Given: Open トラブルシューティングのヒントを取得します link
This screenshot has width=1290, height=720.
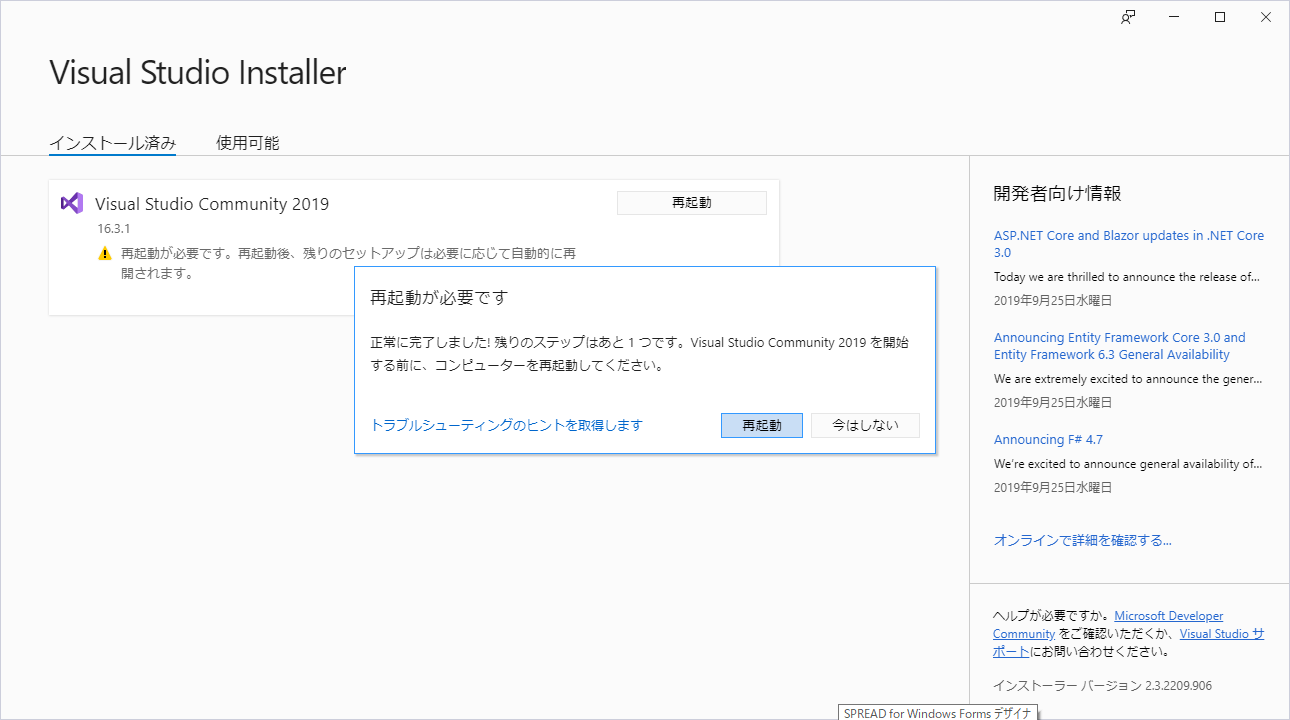Looking at the screenshot, I should pyautogui.click(x=507, y=425).
